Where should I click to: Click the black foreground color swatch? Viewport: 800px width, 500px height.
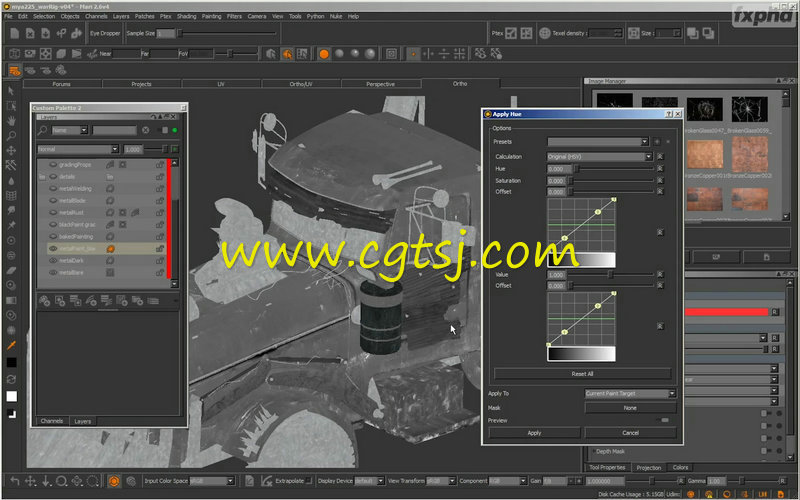(11, 362)
